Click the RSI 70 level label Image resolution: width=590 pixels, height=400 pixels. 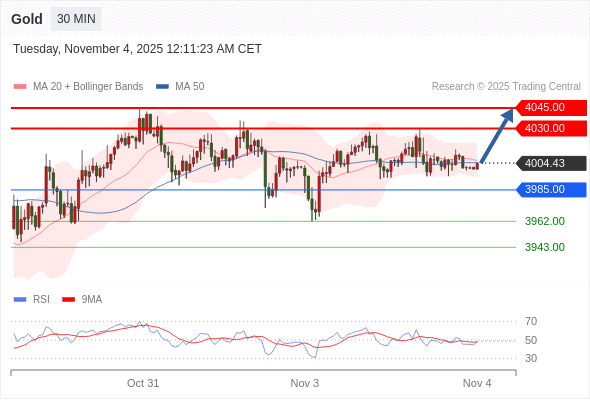click(x=531, y=321)
